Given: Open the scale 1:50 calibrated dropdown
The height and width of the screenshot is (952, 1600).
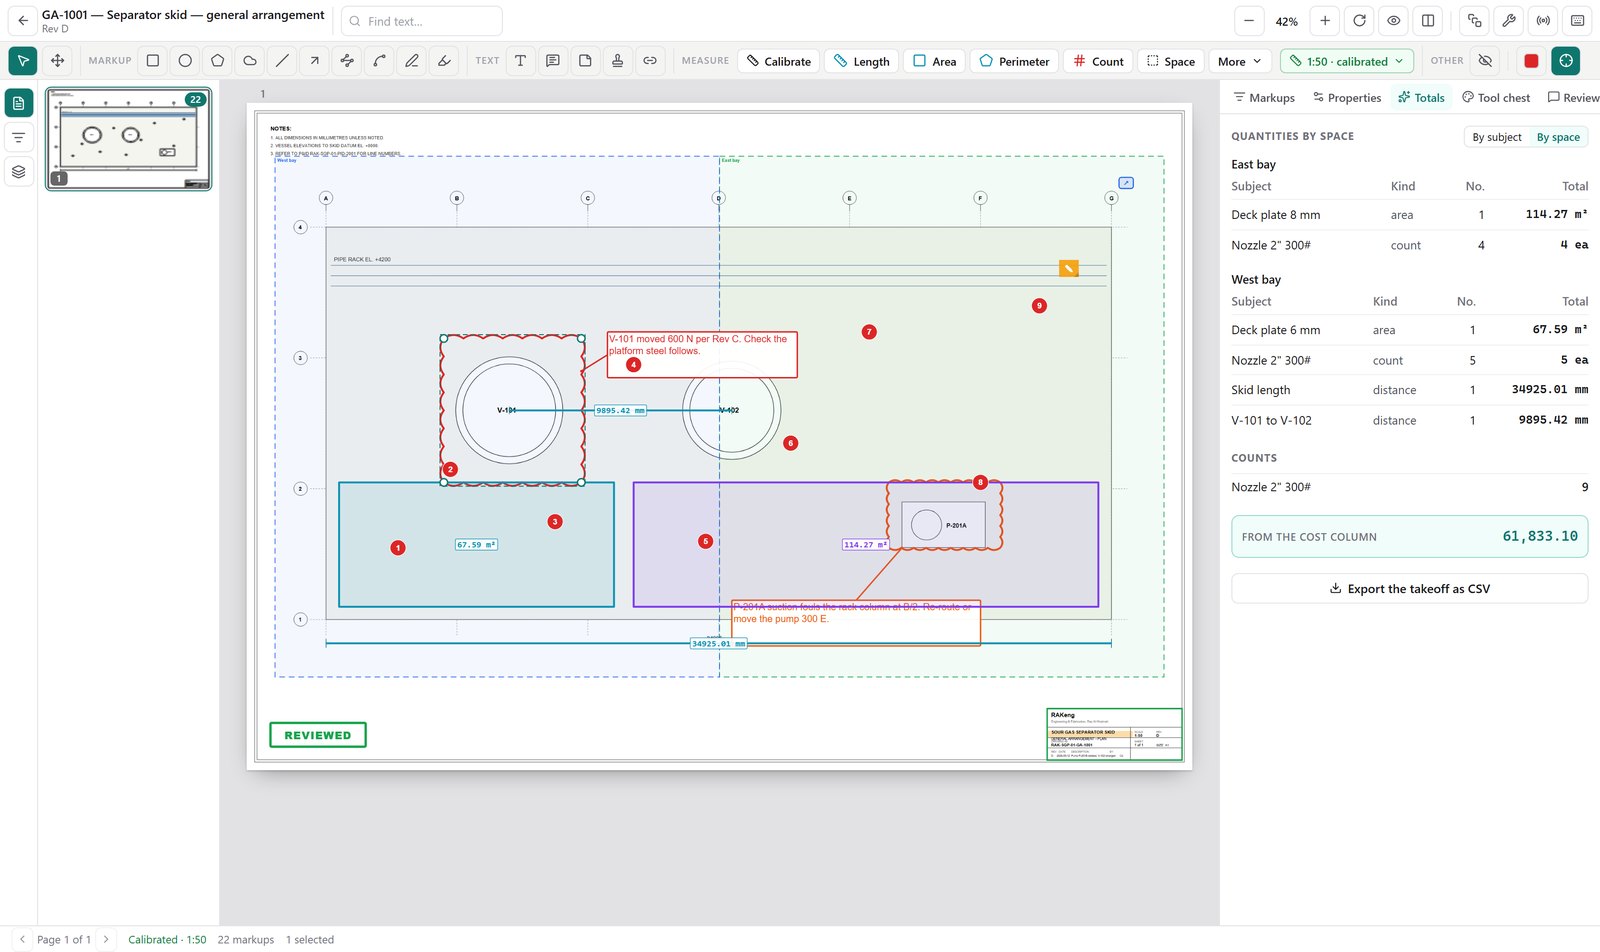Looking at the screenshot, I should (1347, 61).
